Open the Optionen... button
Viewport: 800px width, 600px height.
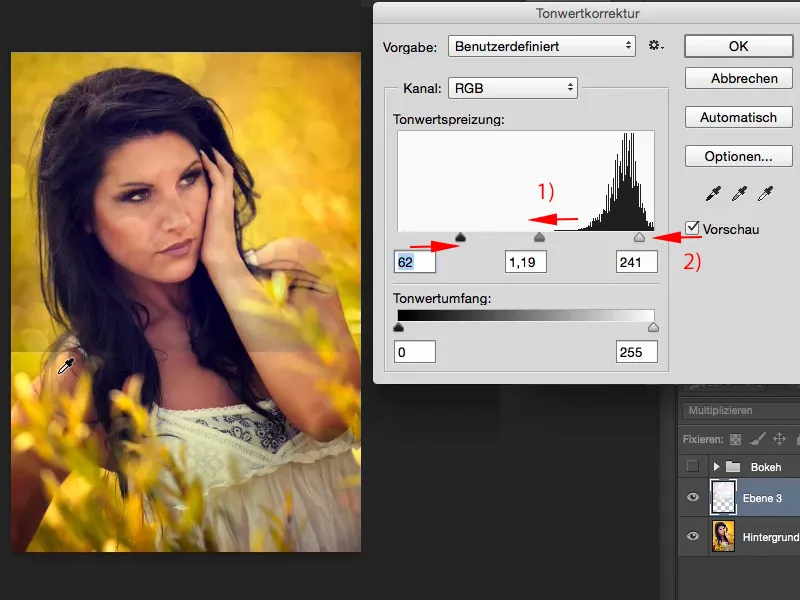click(x=738, y=156)
